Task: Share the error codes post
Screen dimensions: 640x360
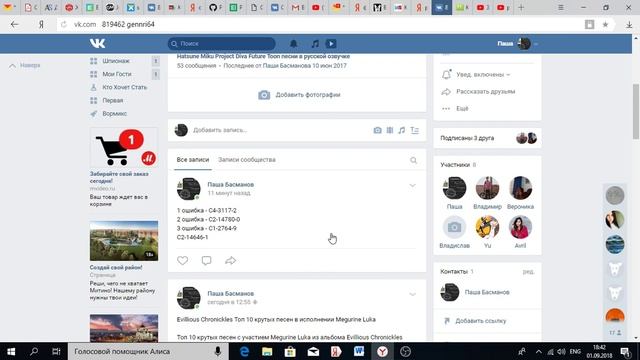Action: 230,260
